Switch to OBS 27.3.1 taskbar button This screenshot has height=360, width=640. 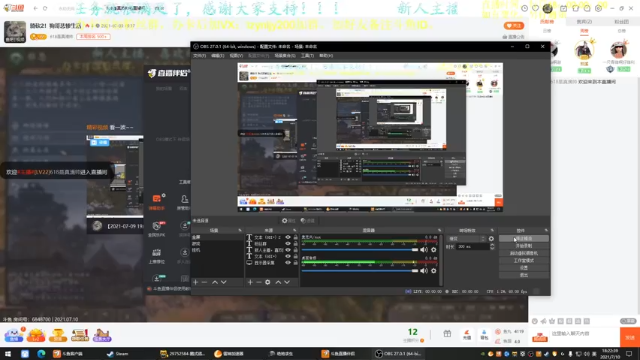[399, 353]
